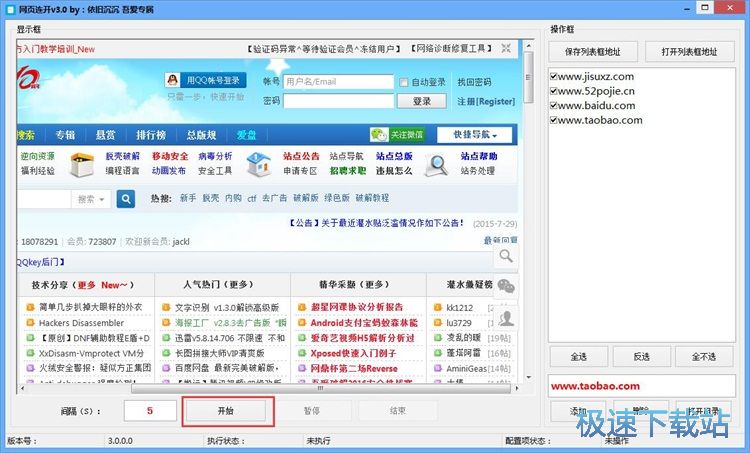Click the 密码 input field
This screenshot has height=453, width=750.
(338, 101)
